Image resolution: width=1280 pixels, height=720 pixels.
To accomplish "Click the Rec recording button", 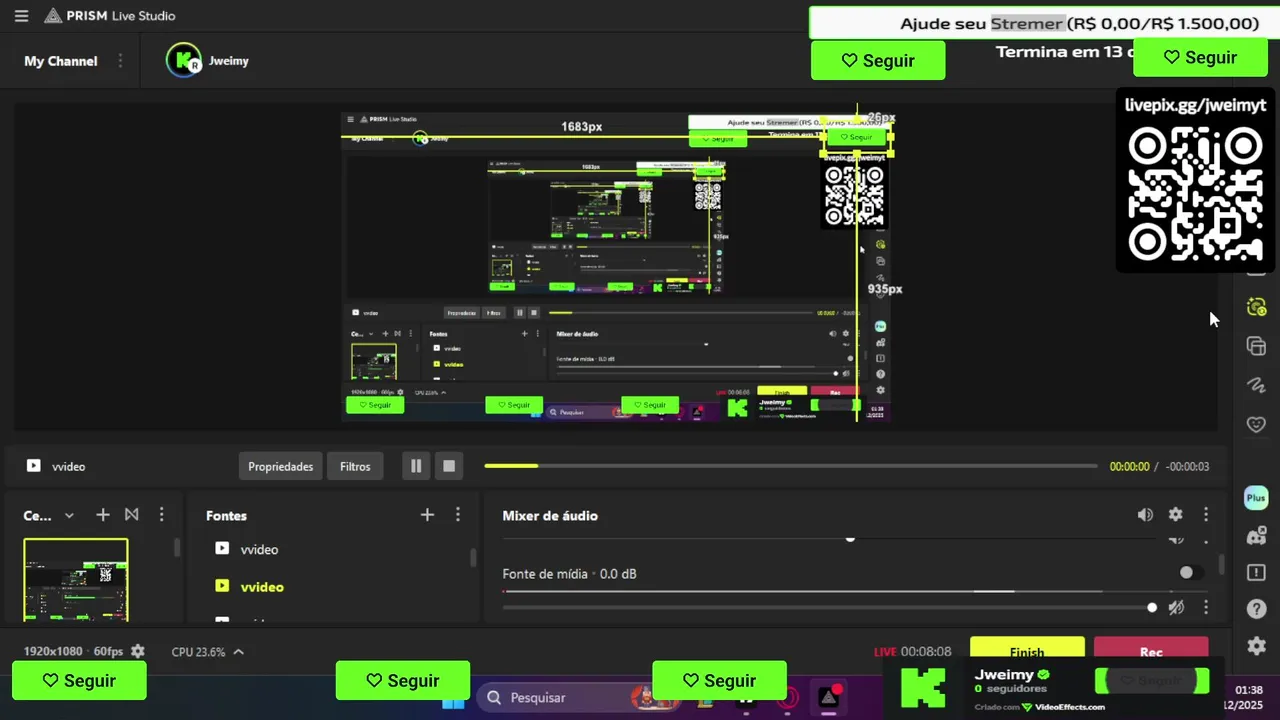I will 1151,649.
